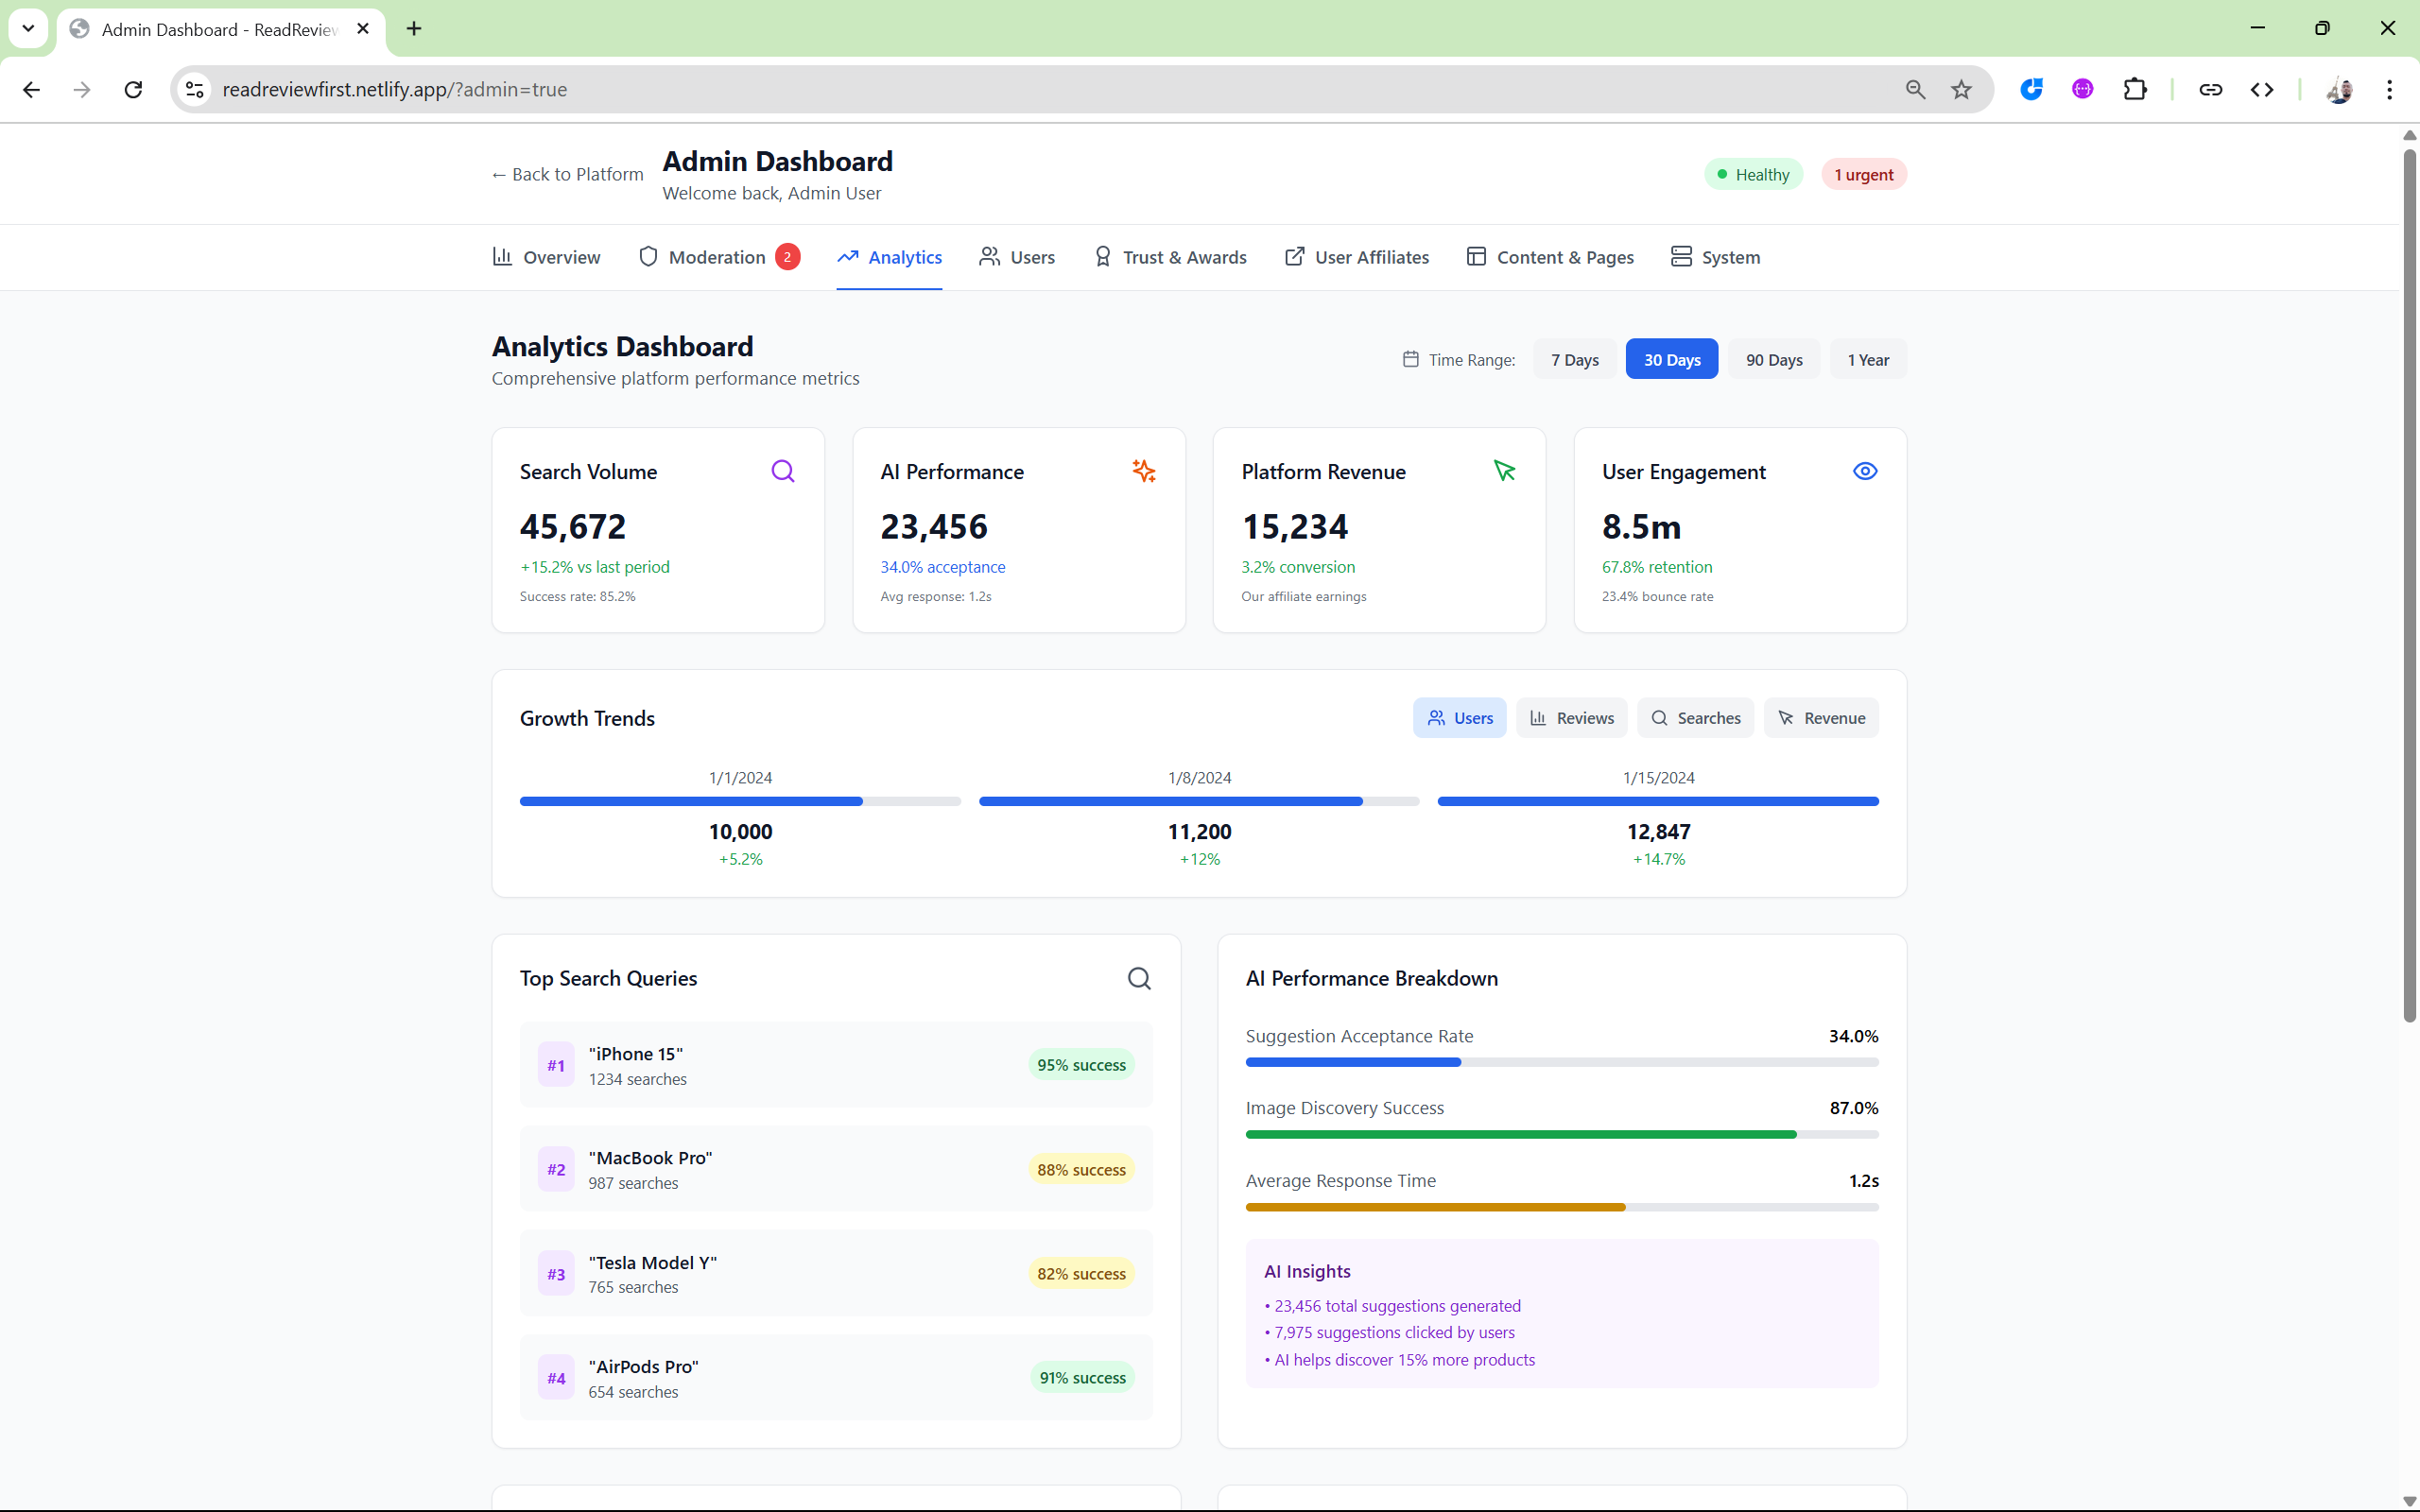This screenshot has width=2420, height=1512.
Task: Open browser extensions puzzle icon
Action: 2134,90
